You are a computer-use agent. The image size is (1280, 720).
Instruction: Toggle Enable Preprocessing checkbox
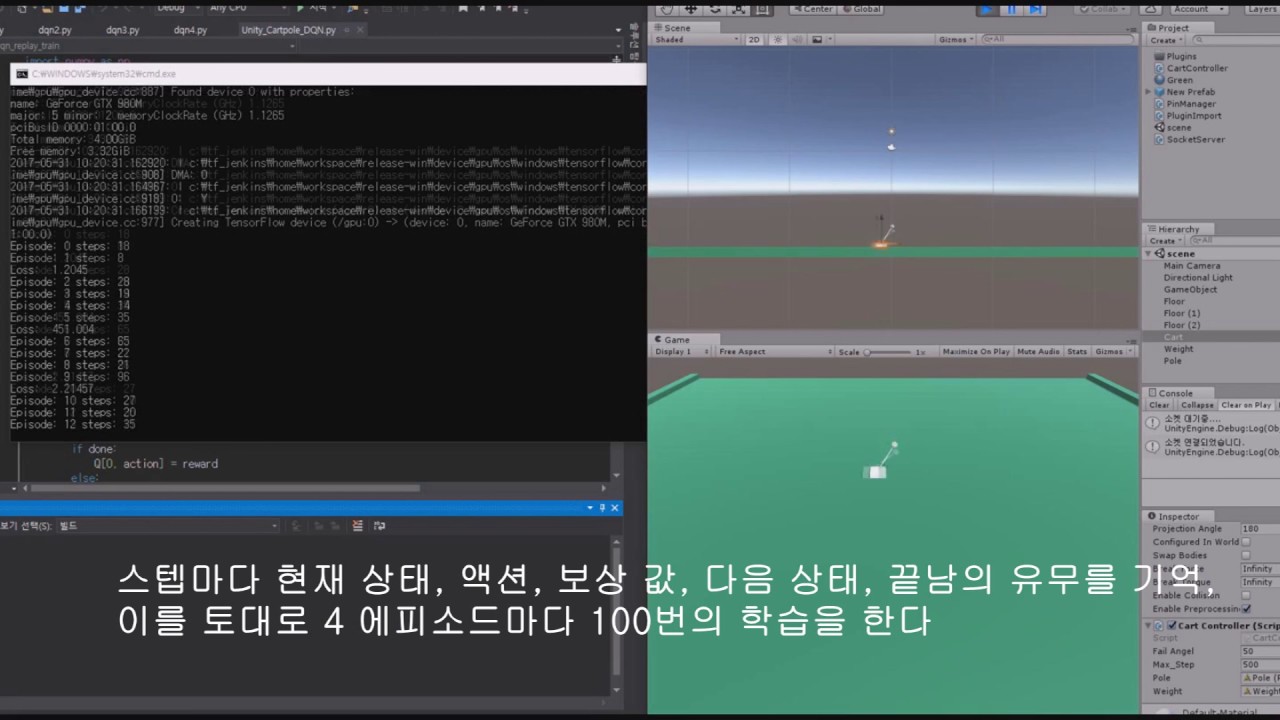point(1246,608)
